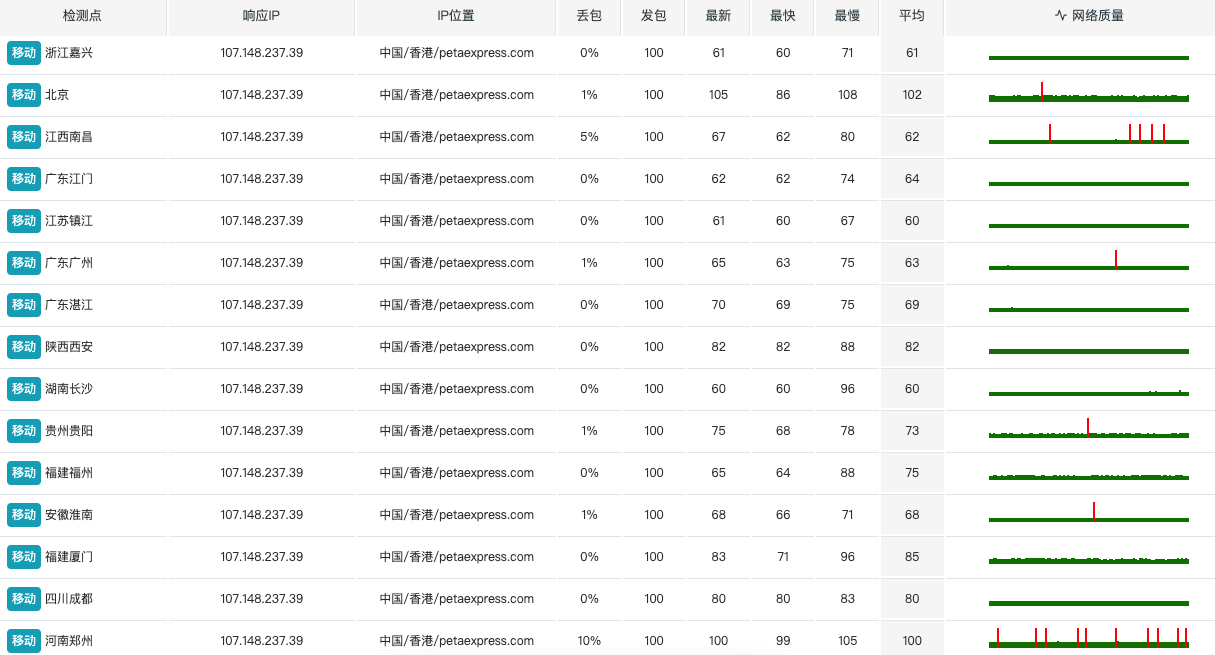Select the 浙江嘉兴 location text
The height and width of the screenshot is (655, 1215).
(x=69, y=53)
